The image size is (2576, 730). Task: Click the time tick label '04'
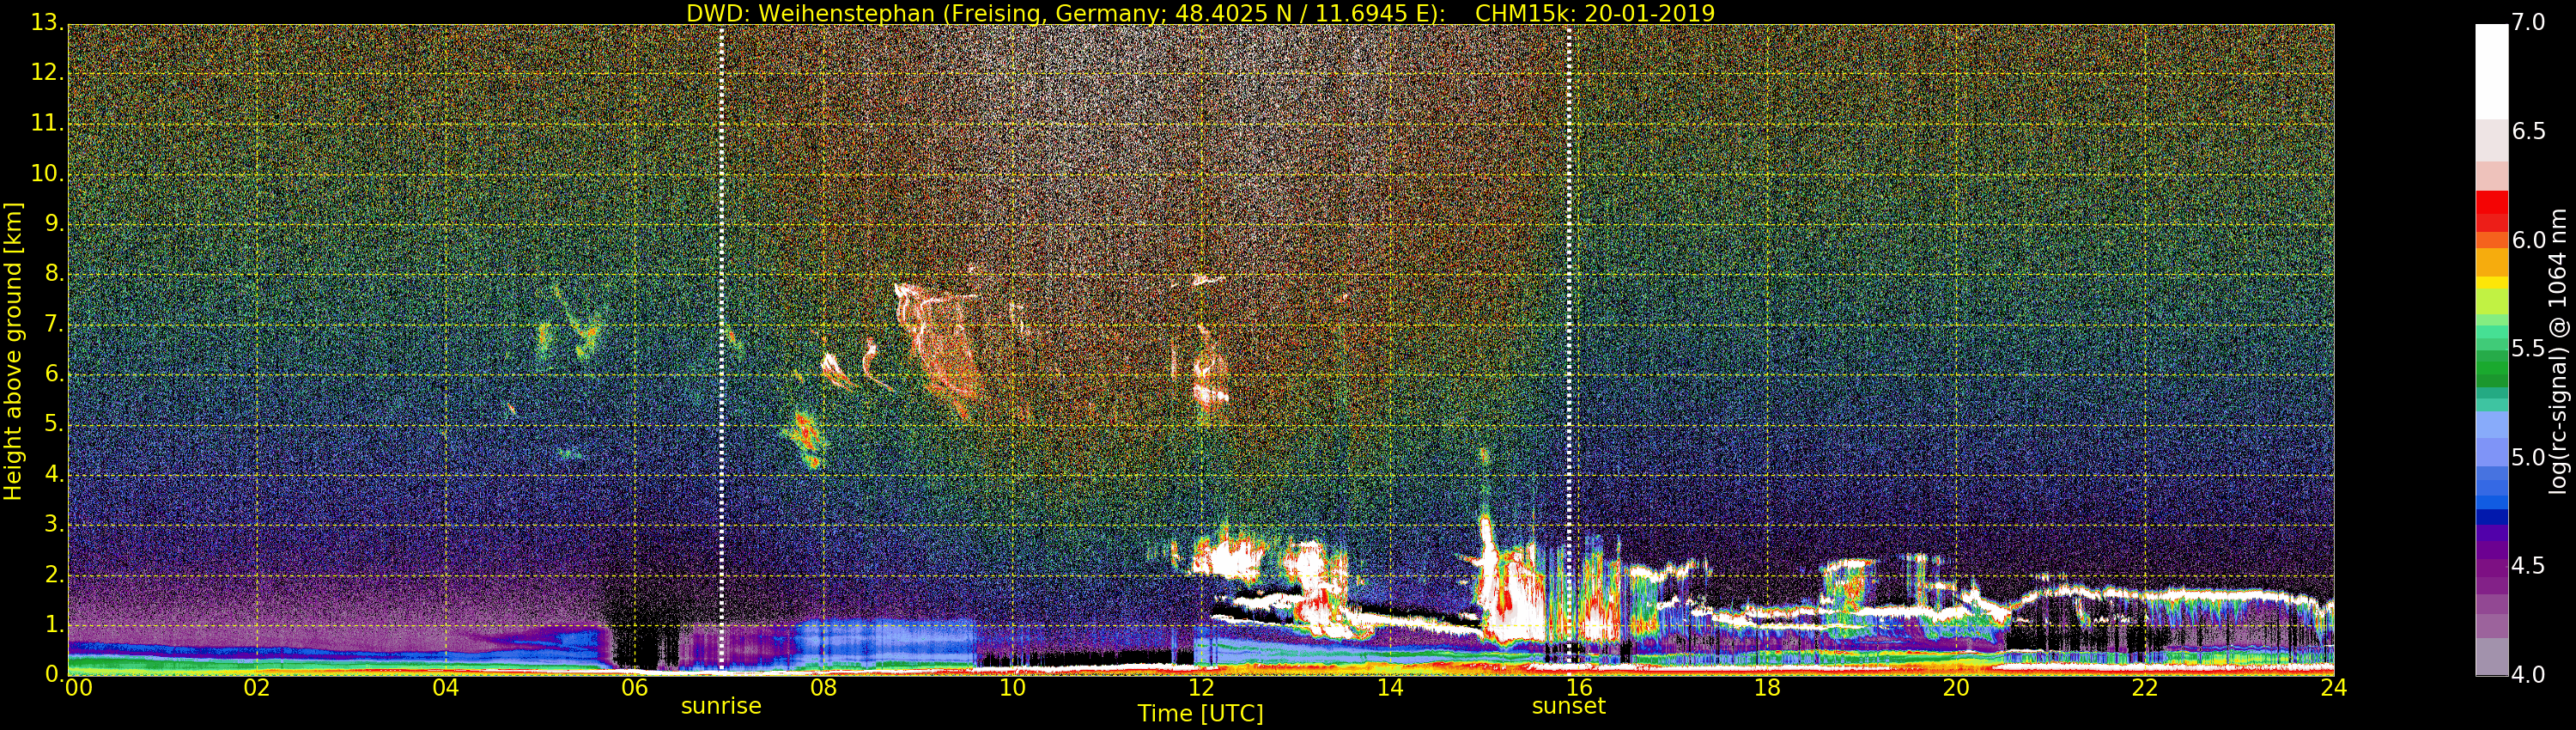point(446,688)
